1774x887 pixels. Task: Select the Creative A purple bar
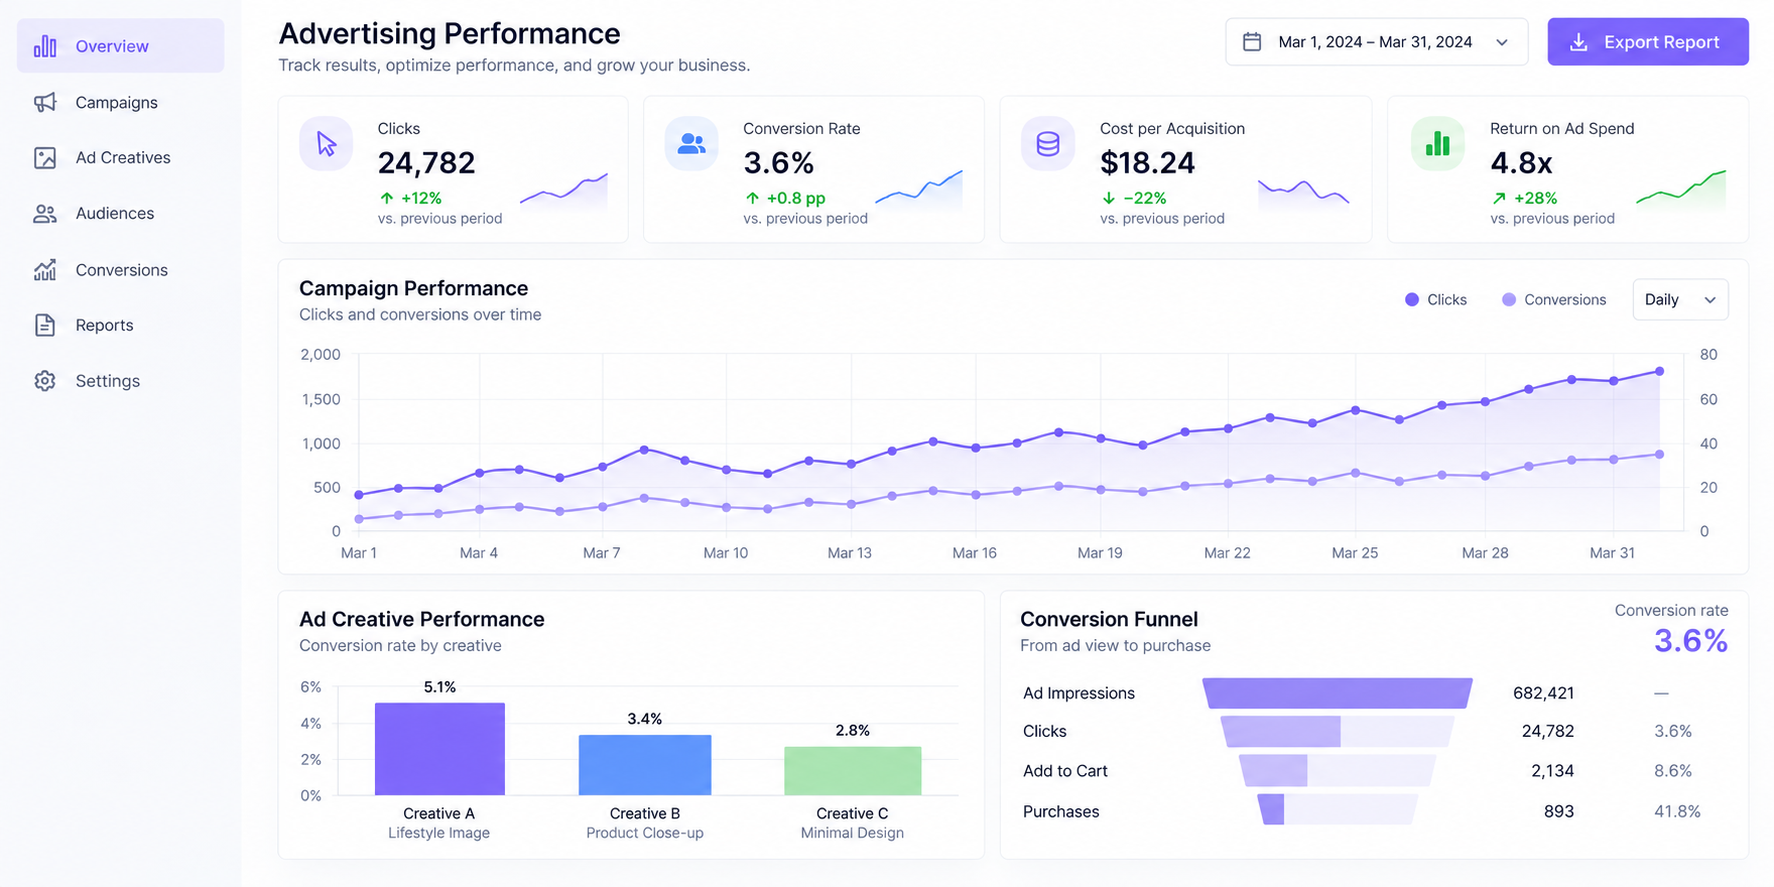[x=440, y=749]
